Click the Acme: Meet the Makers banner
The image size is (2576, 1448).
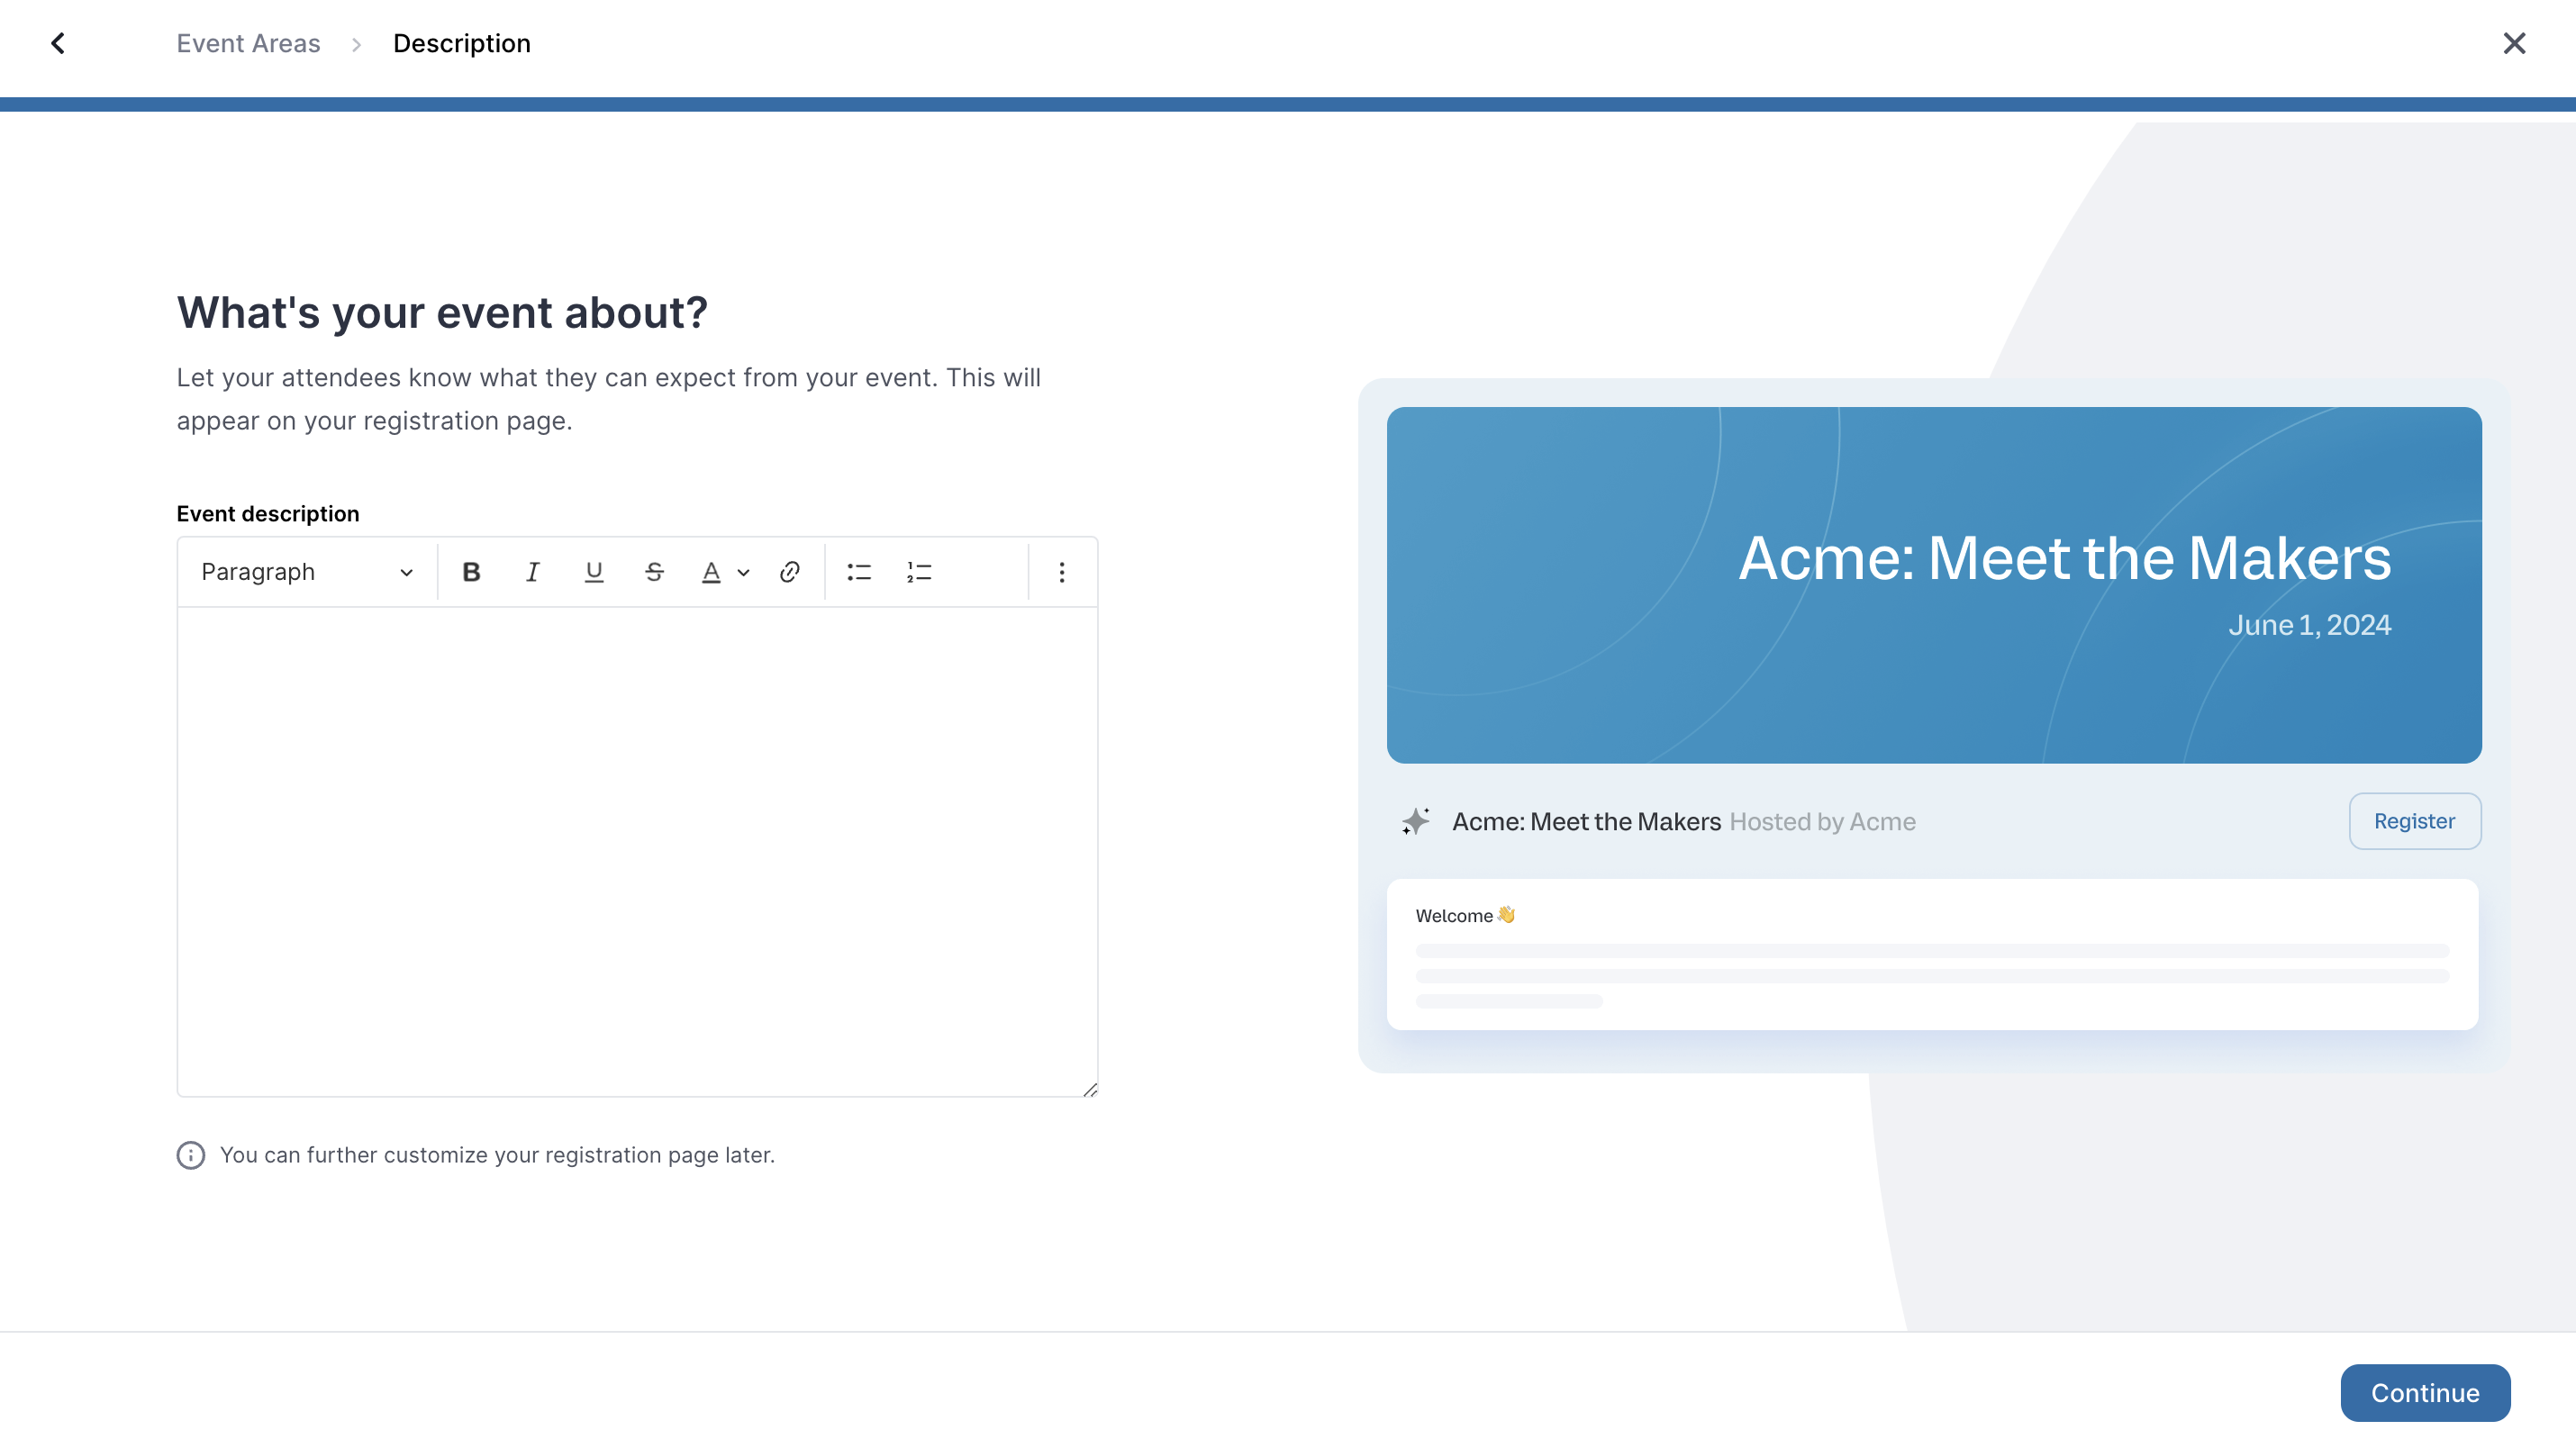1934,585
